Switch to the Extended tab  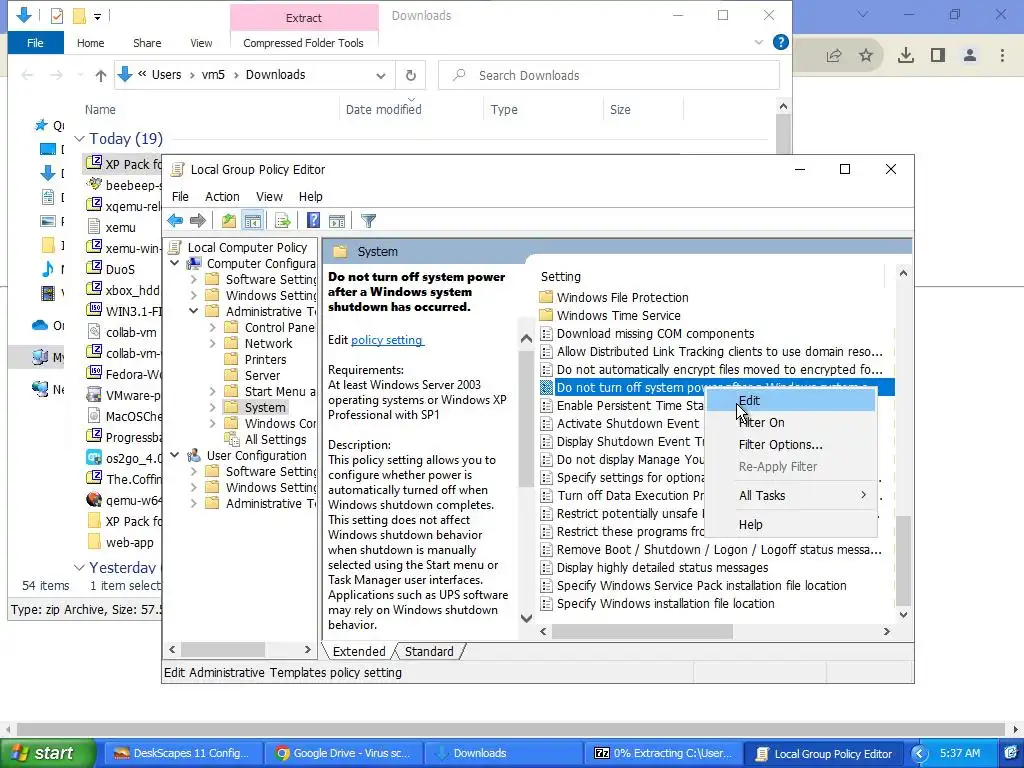coord(359,651)
